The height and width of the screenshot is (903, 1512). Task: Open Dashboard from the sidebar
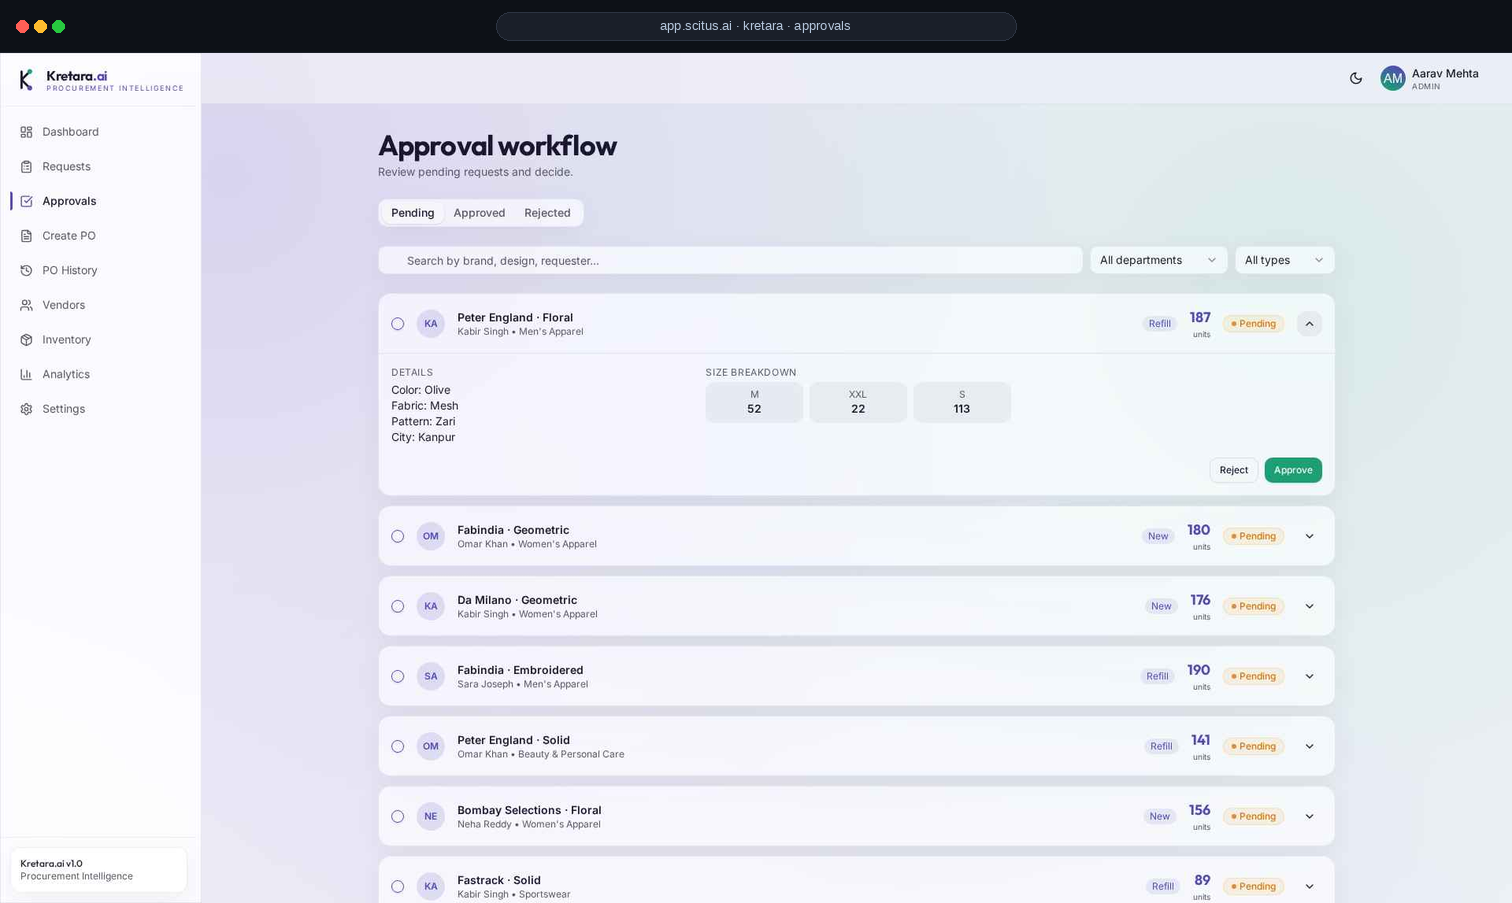click(x=100, y=132)
